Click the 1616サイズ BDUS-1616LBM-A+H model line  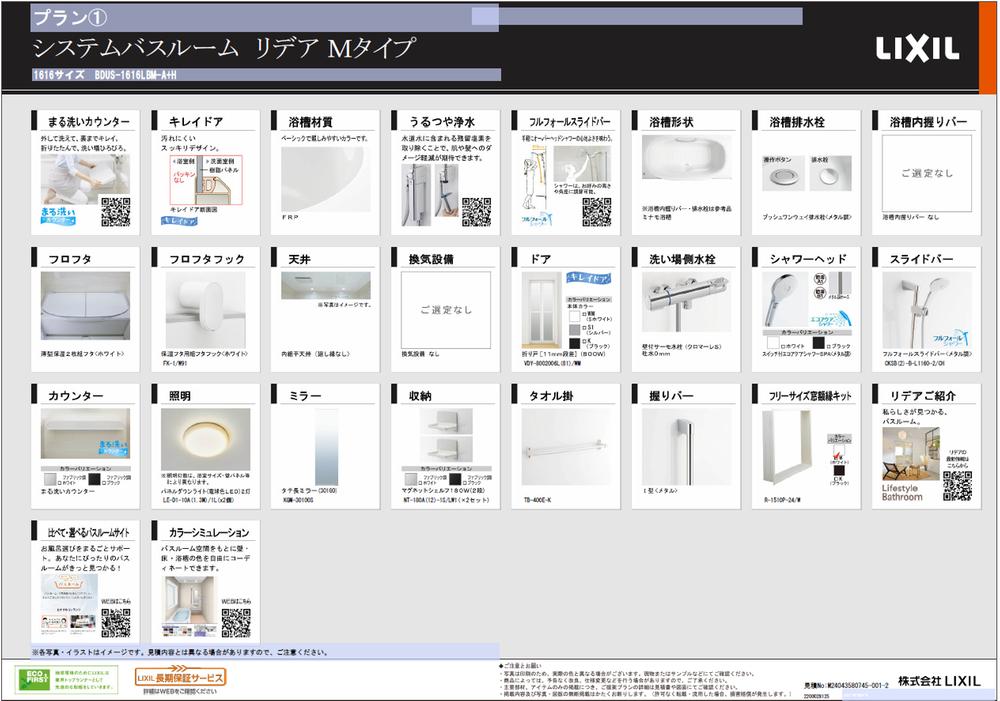pos(105,75)
